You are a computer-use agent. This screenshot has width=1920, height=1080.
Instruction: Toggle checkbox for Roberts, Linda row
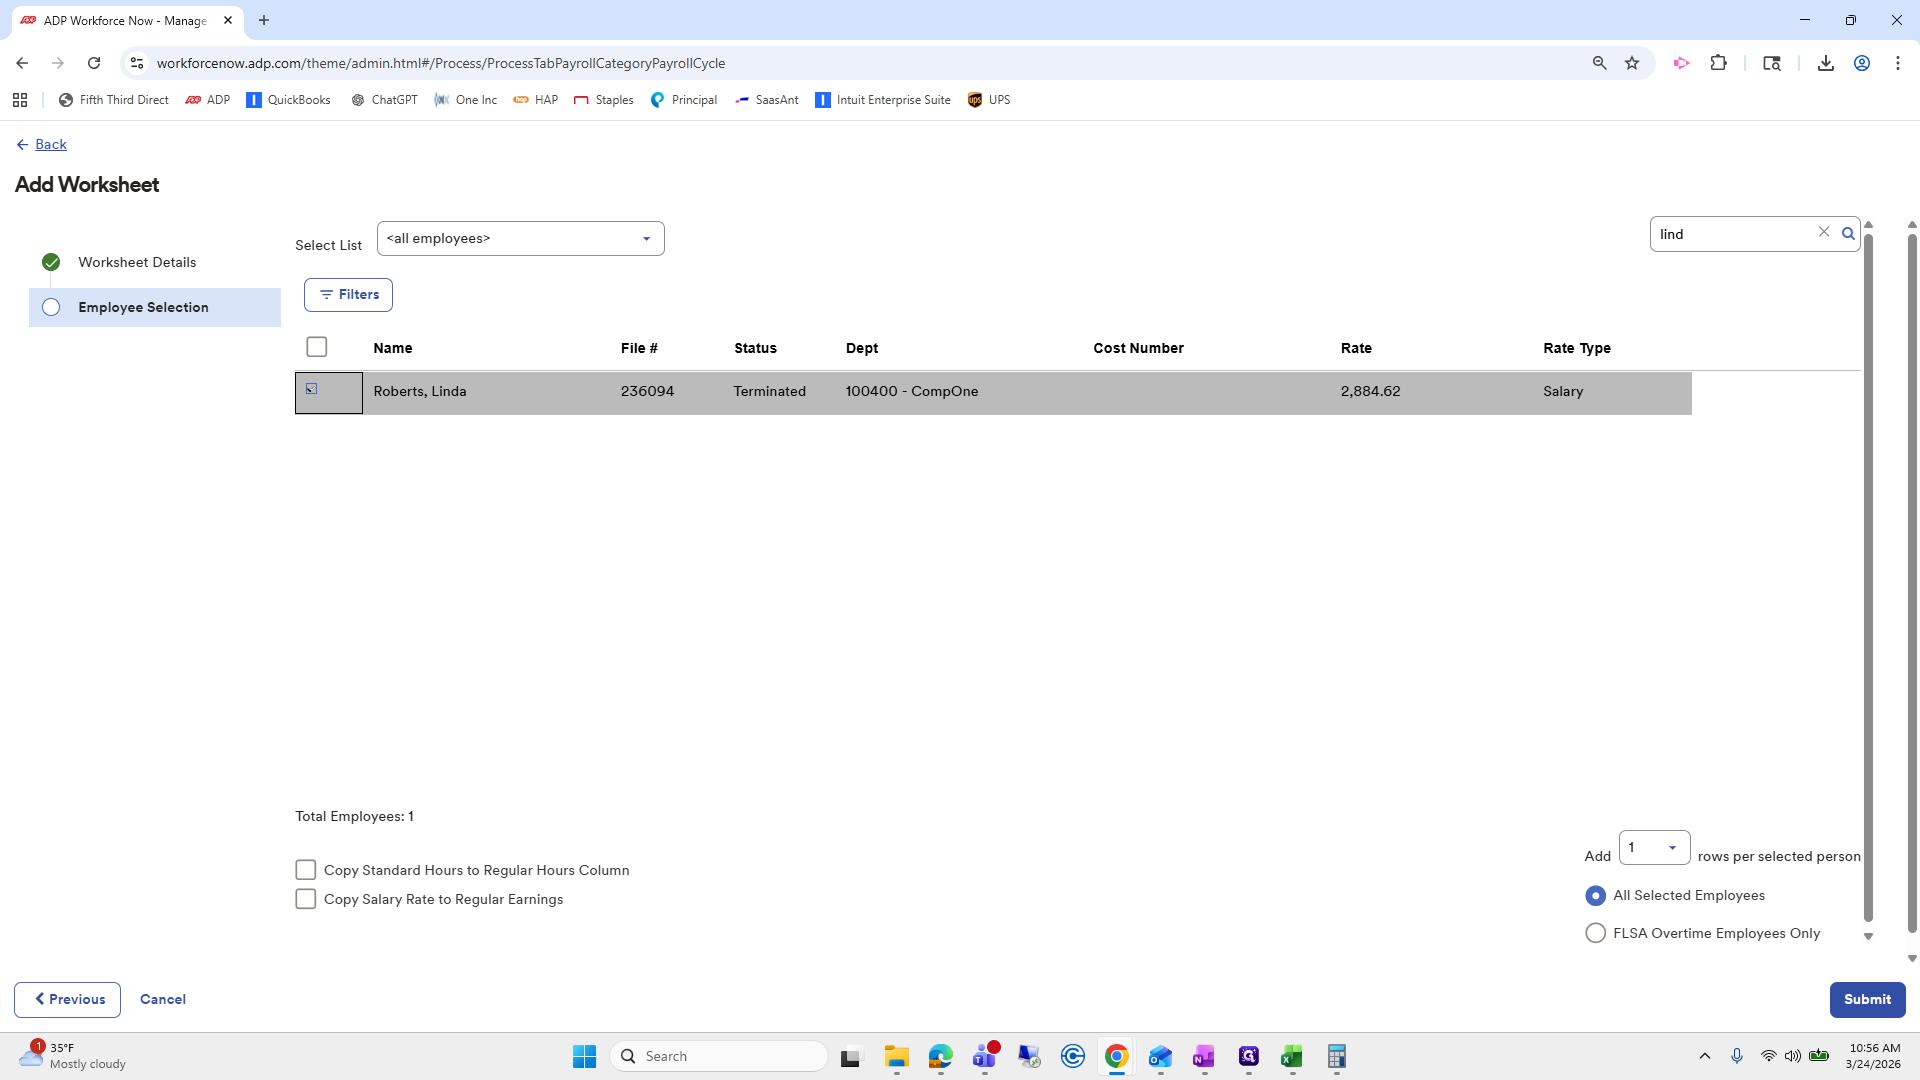311,389
